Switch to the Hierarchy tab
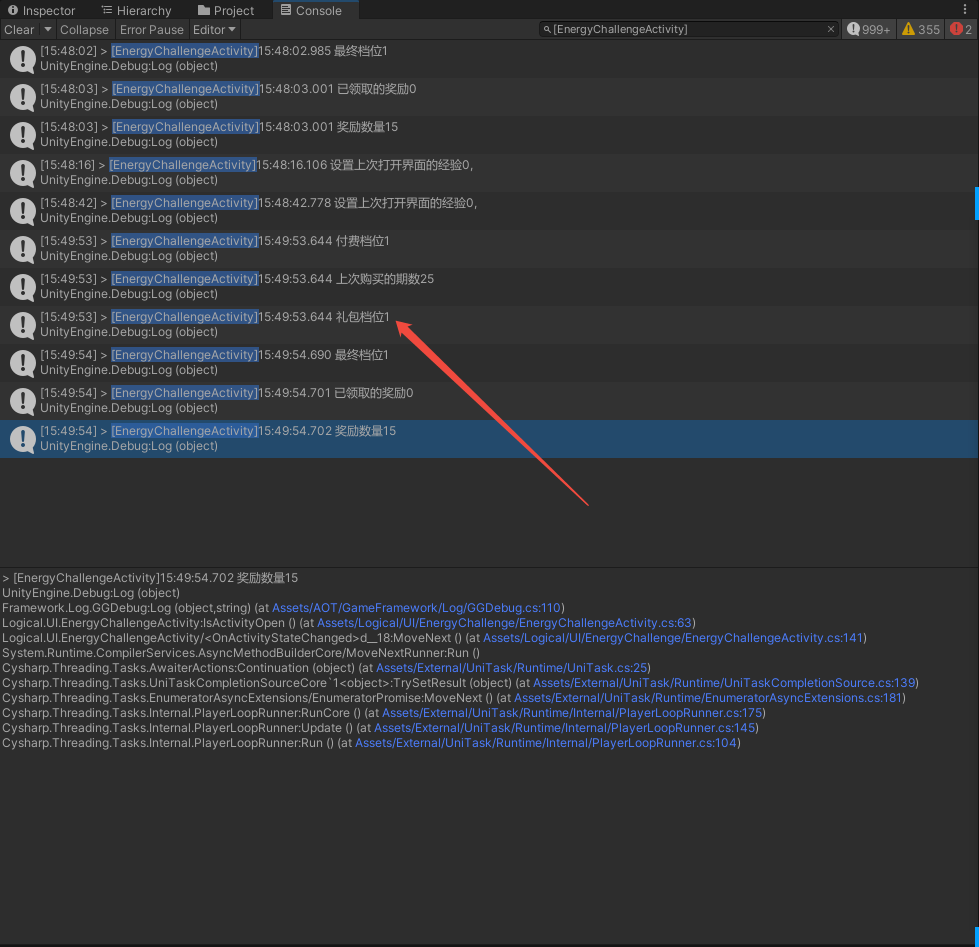The width and height of the screenshot is (979, 947). click(x=136, y=11)
